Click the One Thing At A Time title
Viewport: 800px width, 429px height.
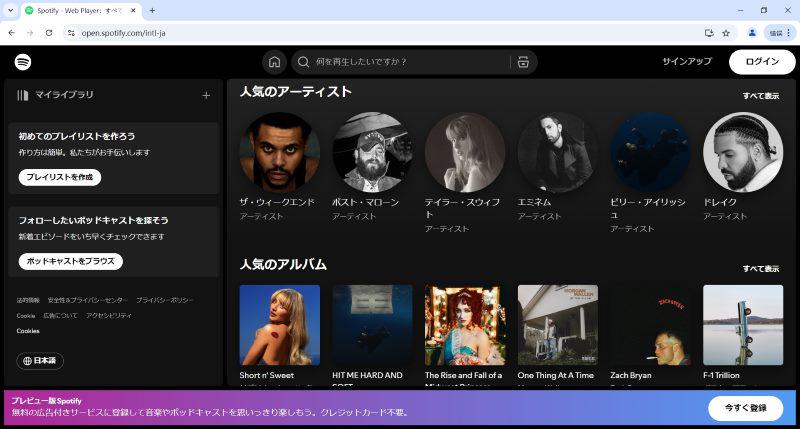pyautogui.click(x=556, y=375)
